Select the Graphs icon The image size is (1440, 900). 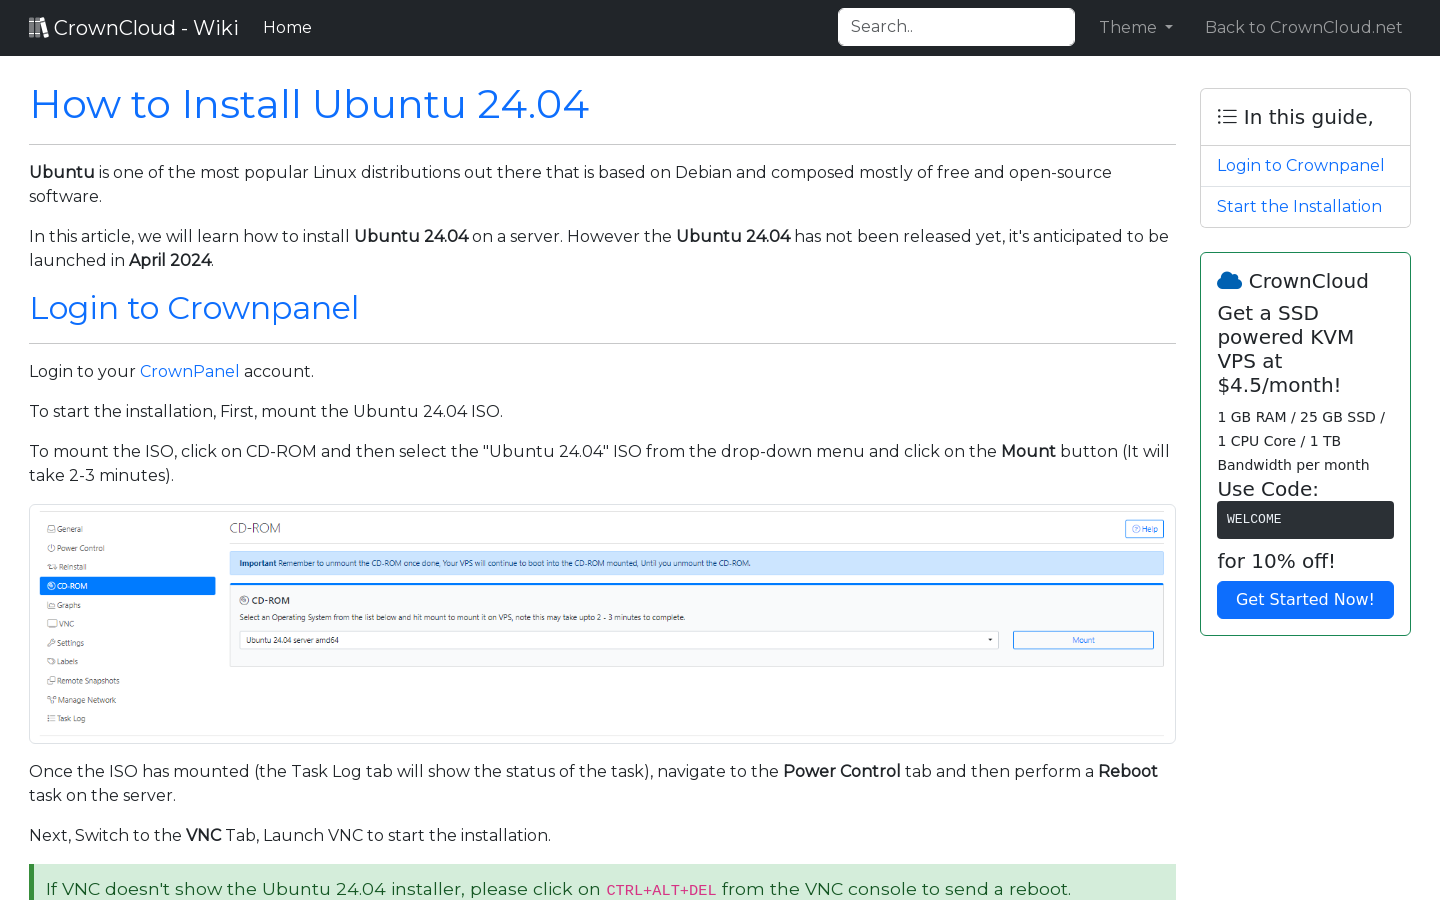(x=51, y=604)
